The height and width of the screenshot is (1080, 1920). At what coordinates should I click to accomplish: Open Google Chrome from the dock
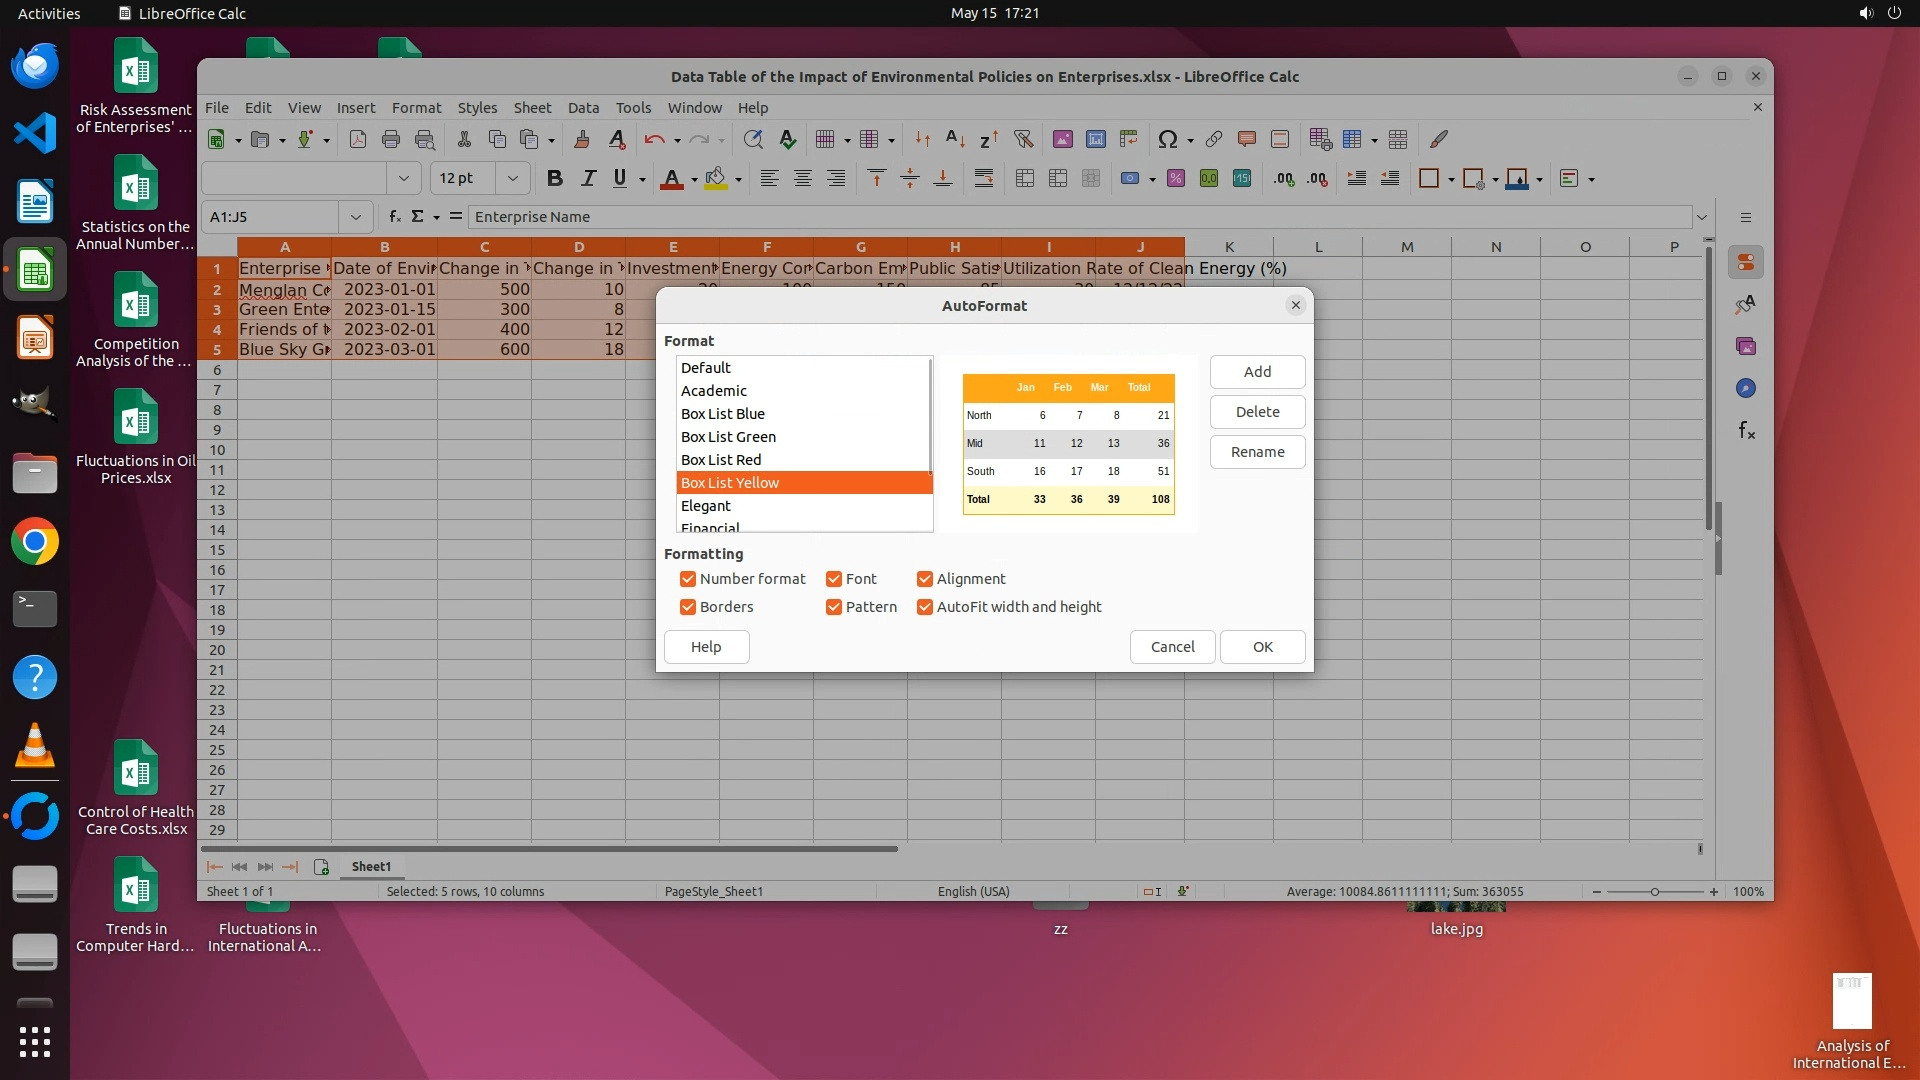35,542
